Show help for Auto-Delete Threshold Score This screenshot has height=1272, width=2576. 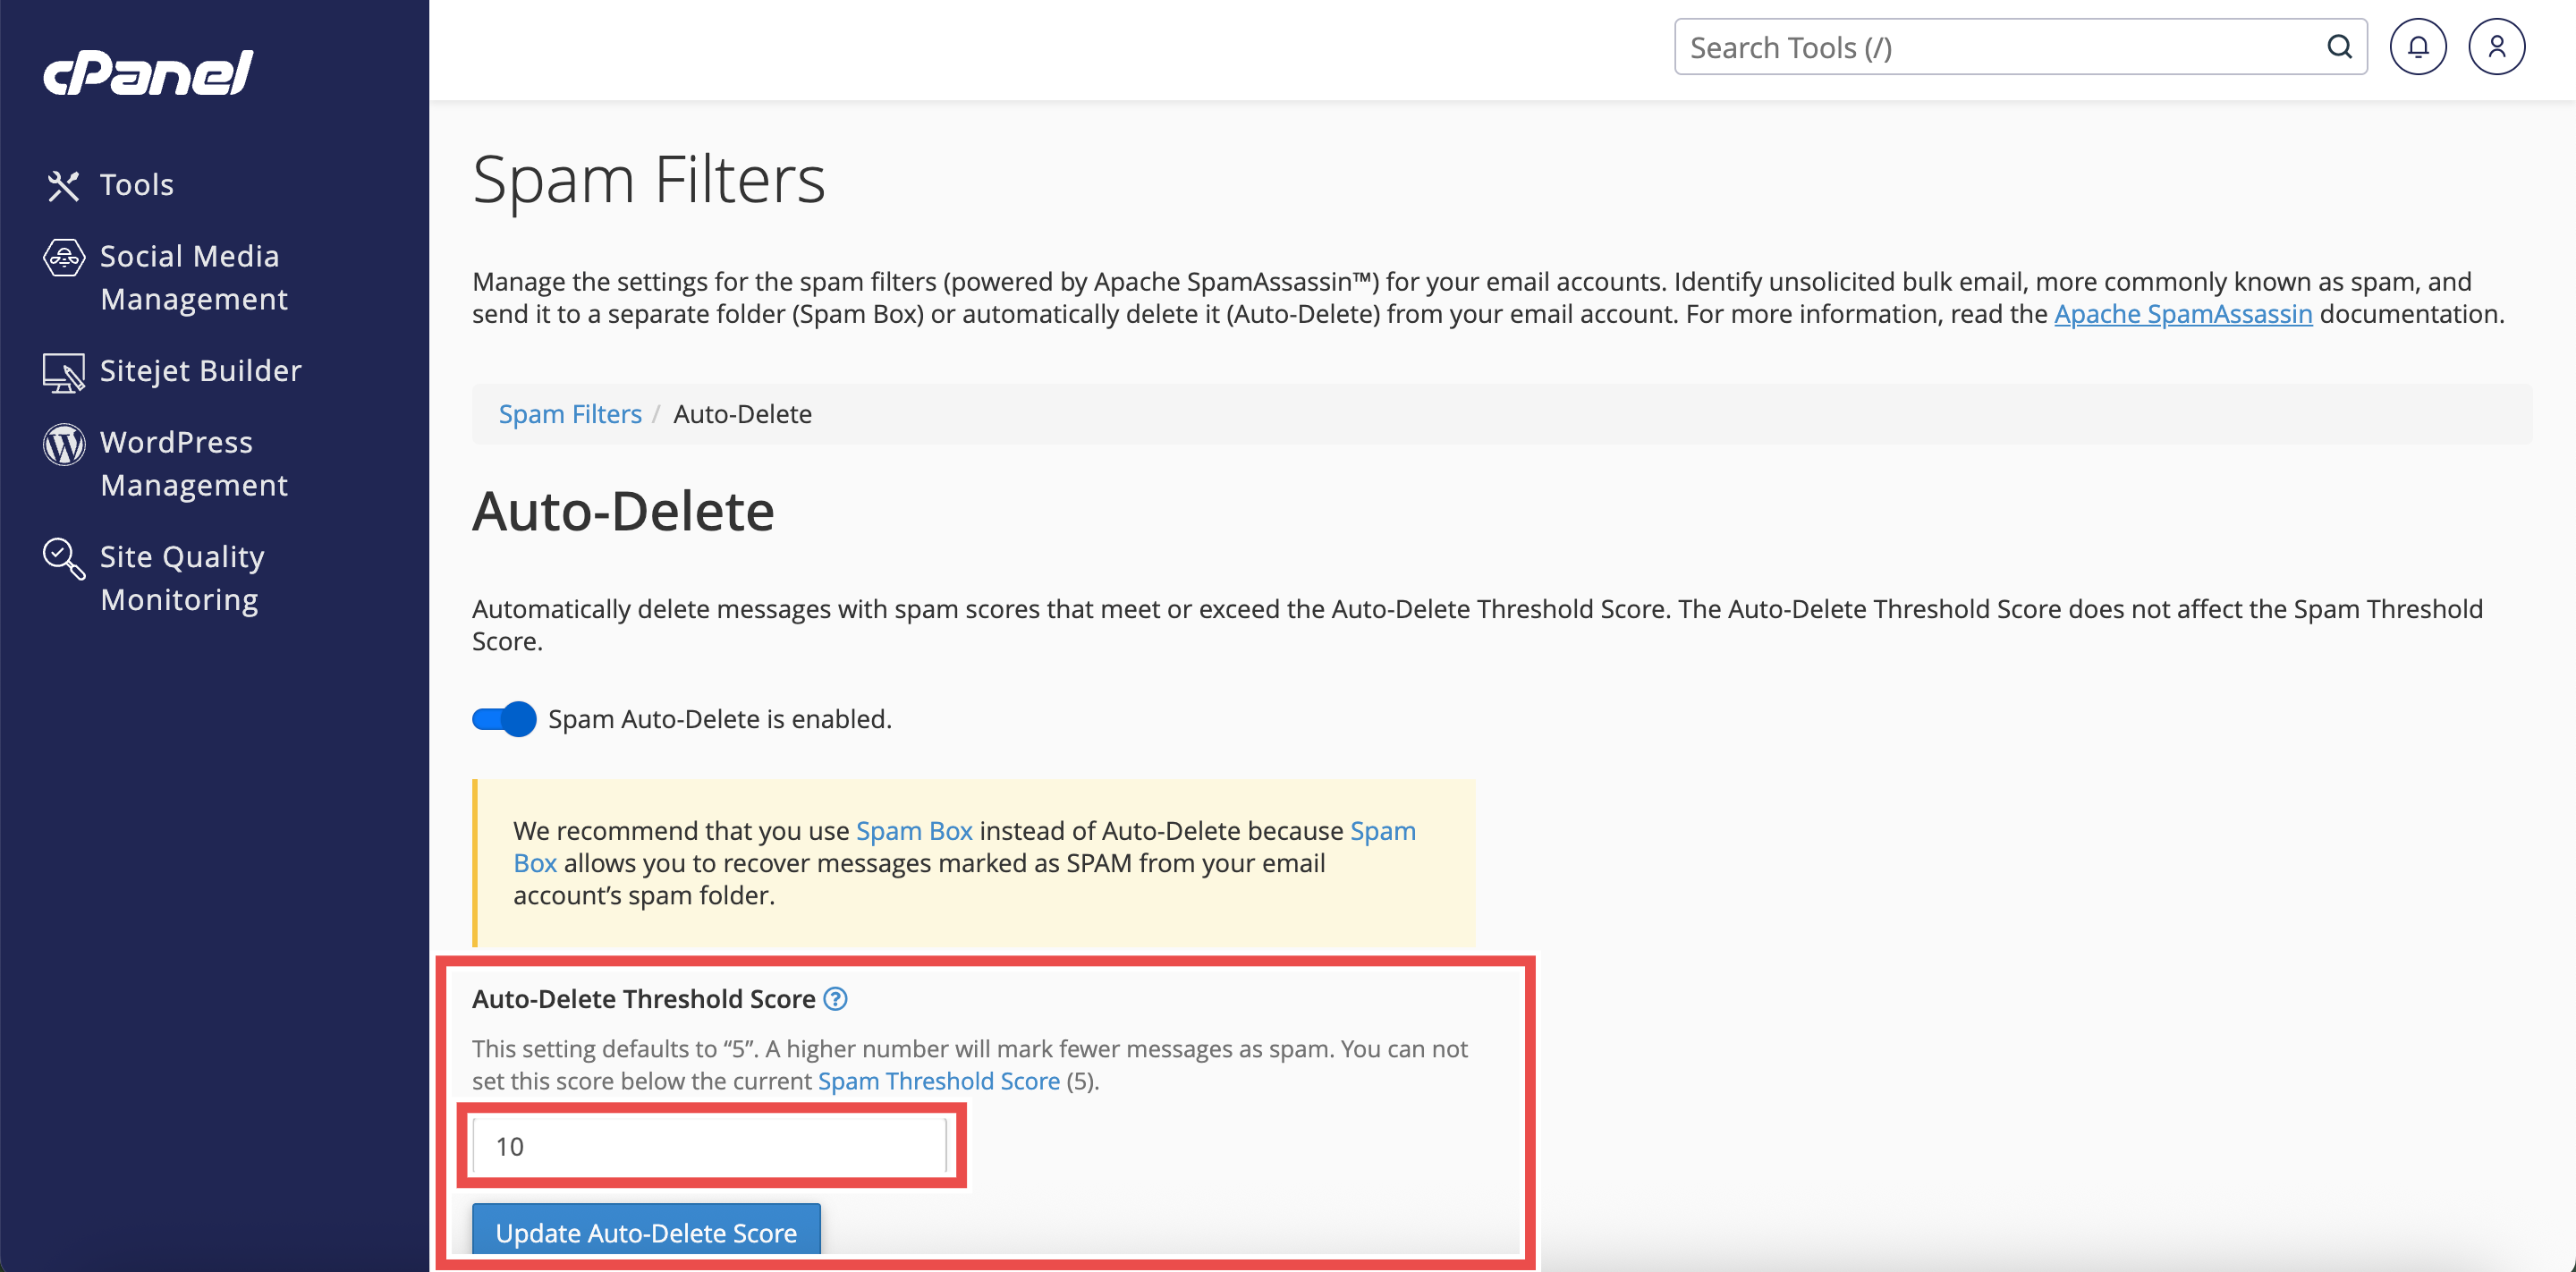[835, 998]
